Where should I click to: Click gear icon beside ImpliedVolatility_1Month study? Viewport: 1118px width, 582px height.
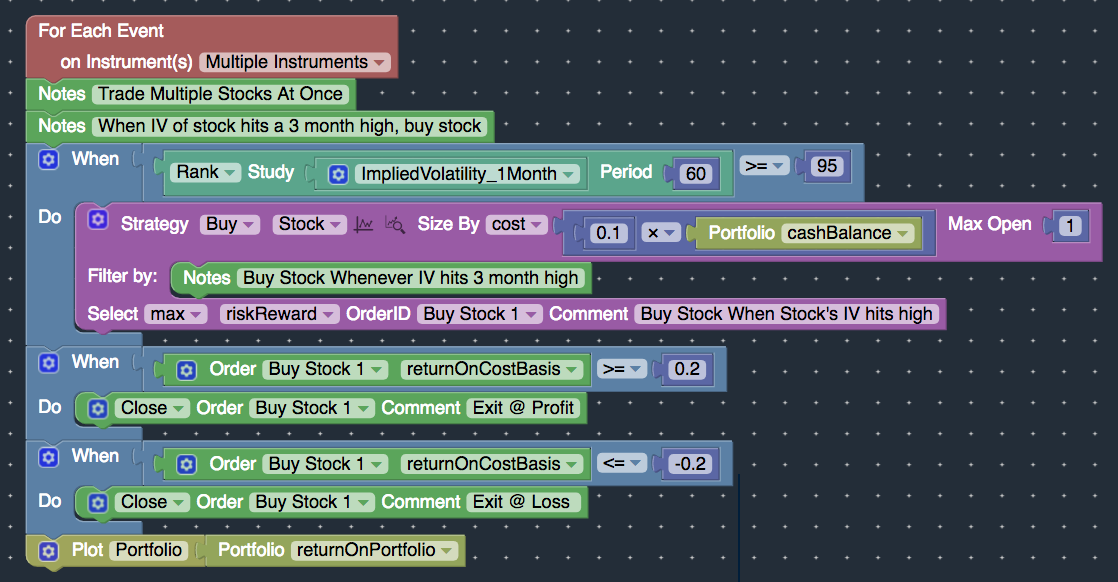tap(339, 174)
